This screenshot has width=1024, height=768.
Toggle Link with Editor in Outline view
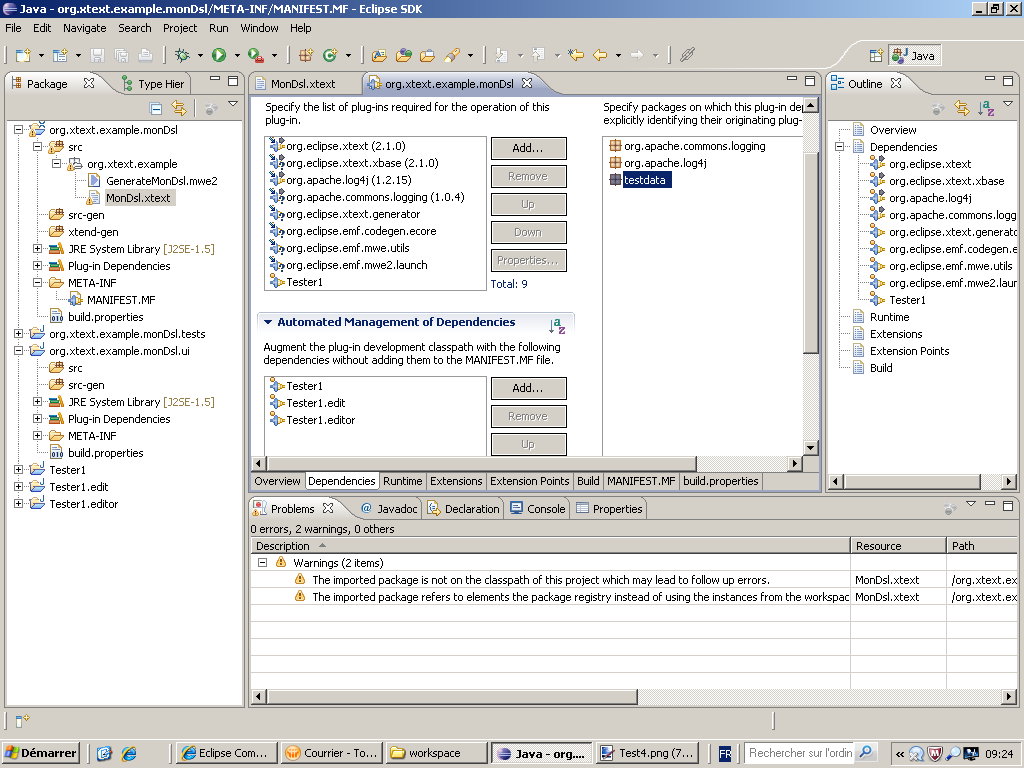pyautogui.click(x=961, y=108)
